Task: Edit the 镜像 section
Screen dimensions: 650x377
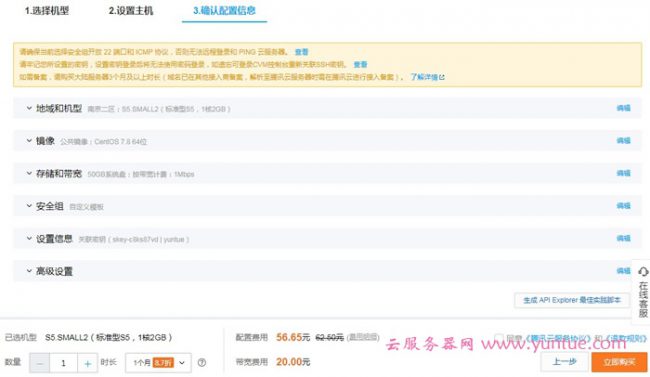Action: 623,141
